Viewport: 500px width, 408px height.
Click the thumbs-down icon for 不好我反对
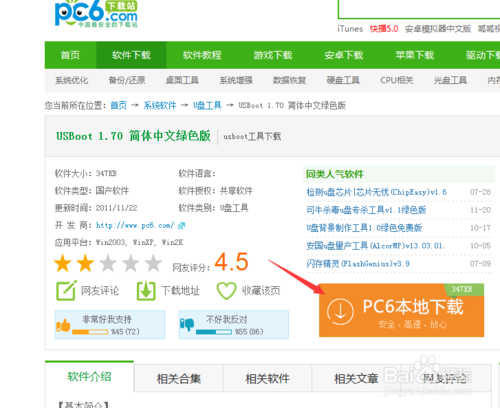187,324
